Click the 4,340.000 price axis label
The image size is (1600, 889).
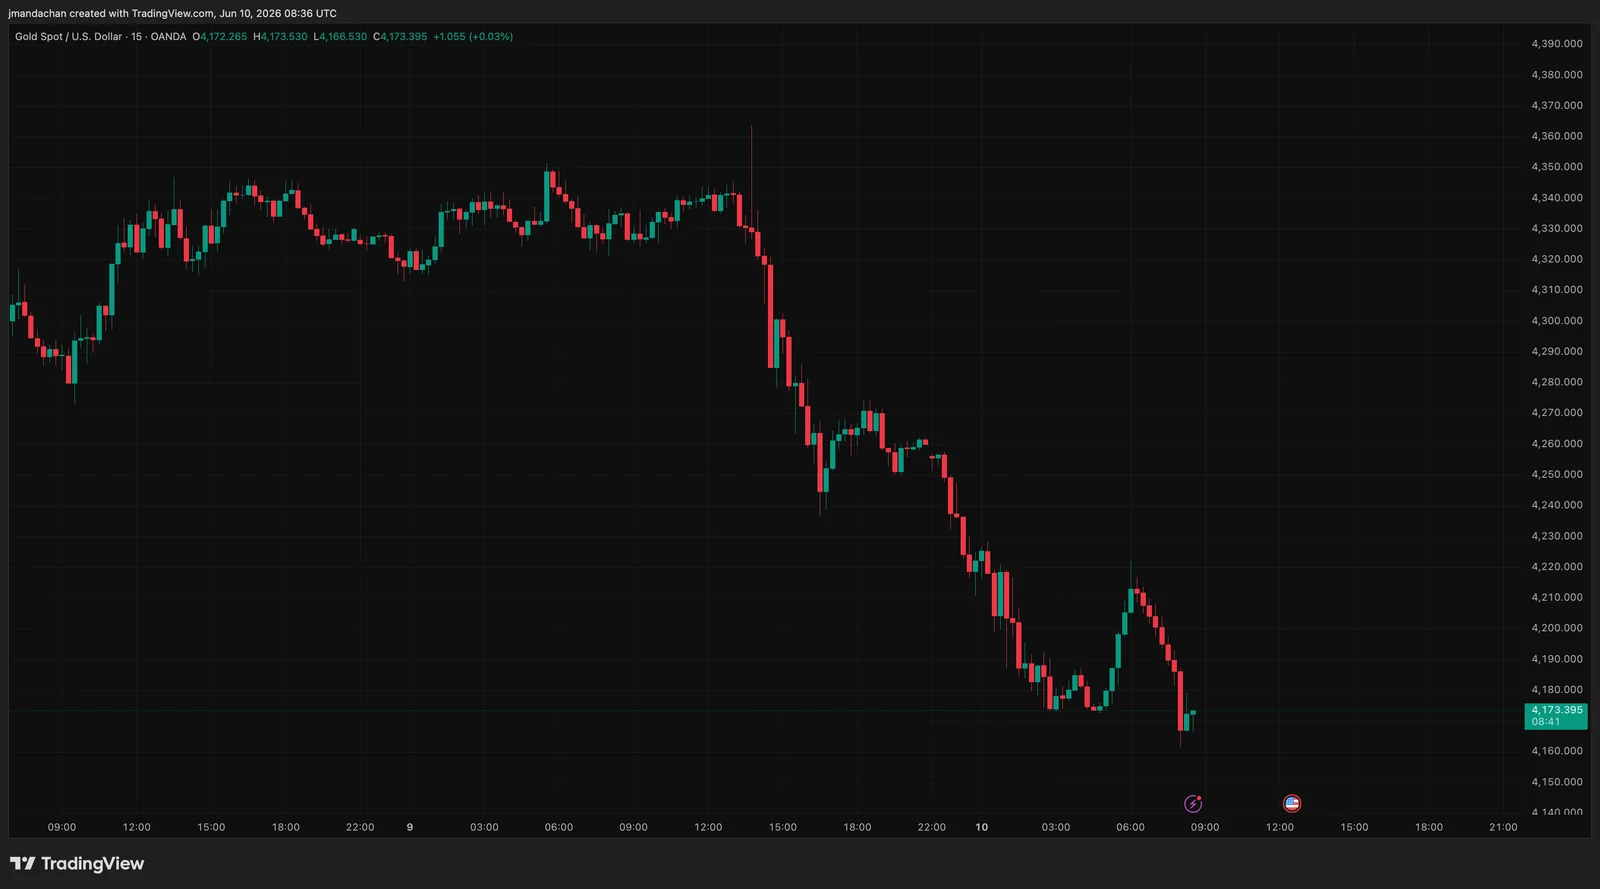[1557, 198]
